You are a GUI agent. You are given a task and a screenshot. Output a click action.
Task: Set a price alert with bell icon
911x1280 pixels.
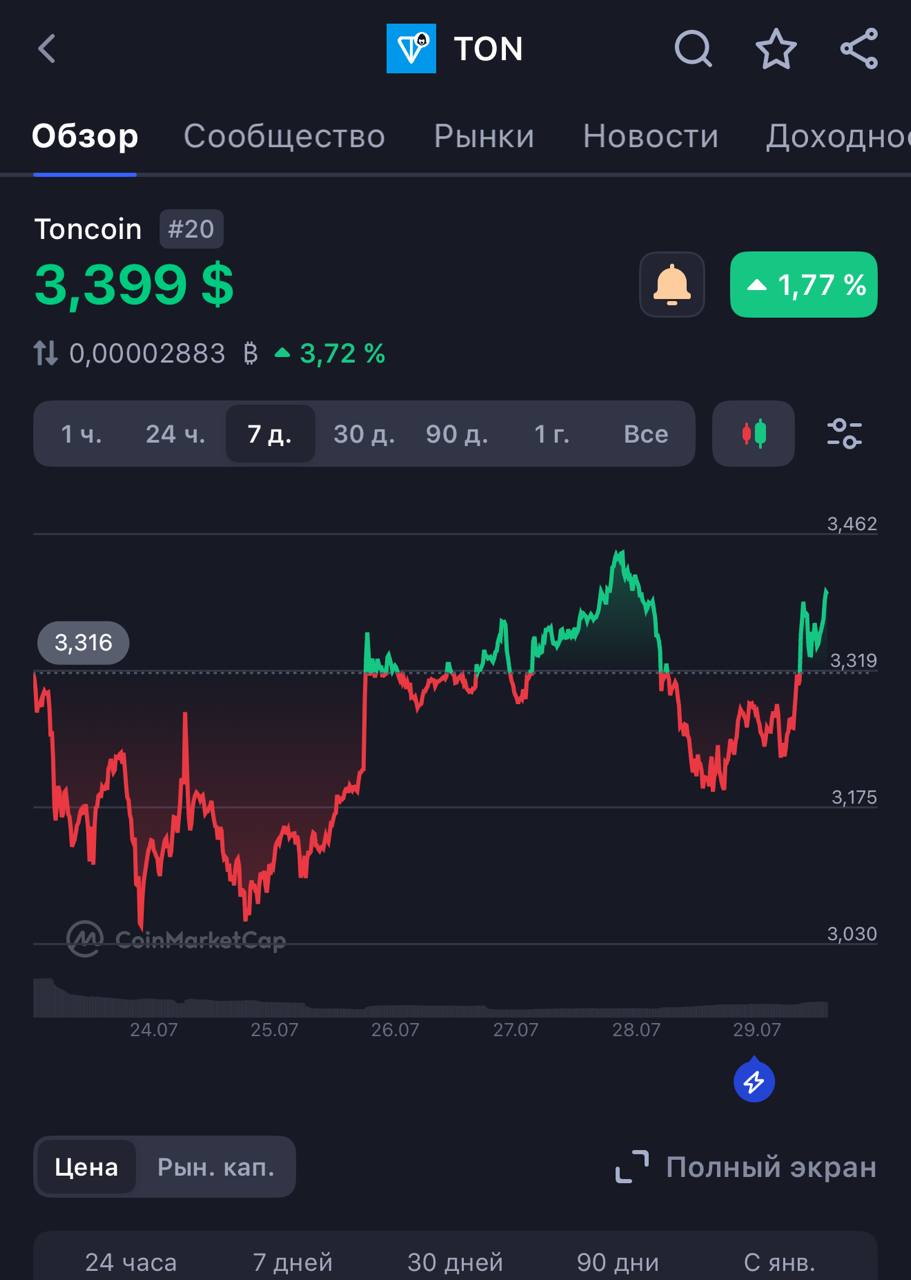point(672,285)
